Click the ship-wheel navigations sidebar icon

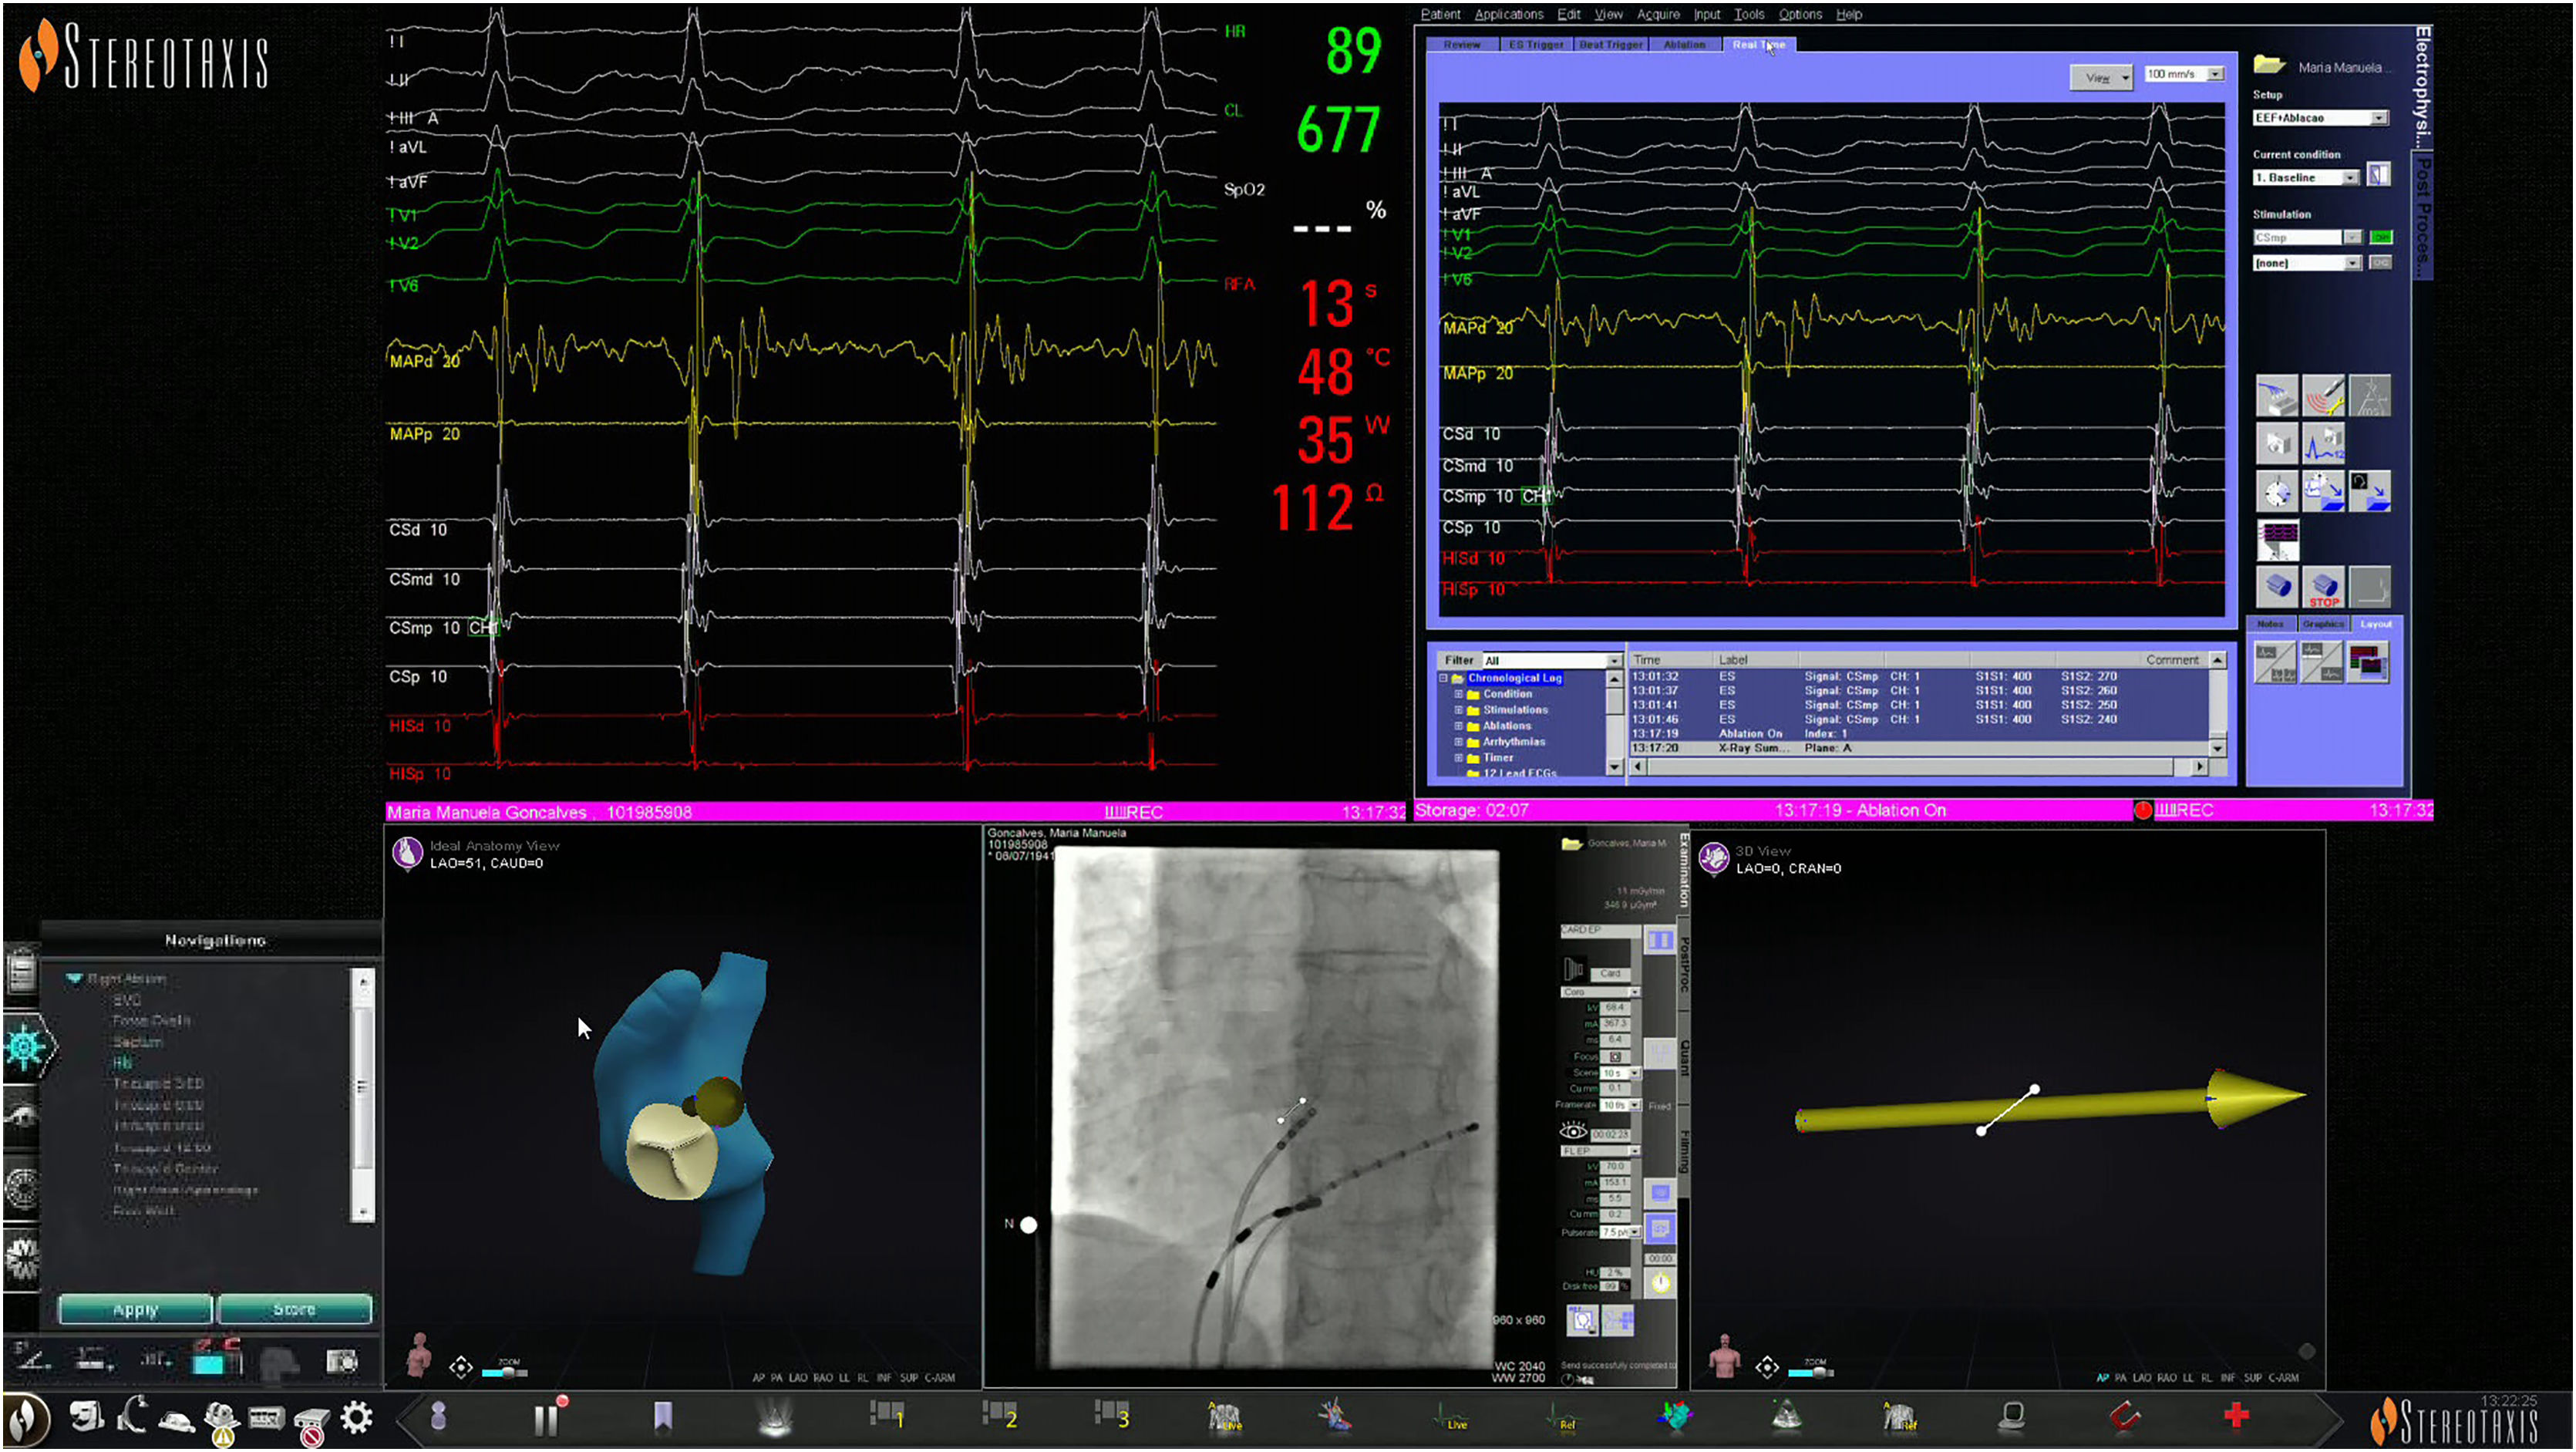pos(25,1047)
